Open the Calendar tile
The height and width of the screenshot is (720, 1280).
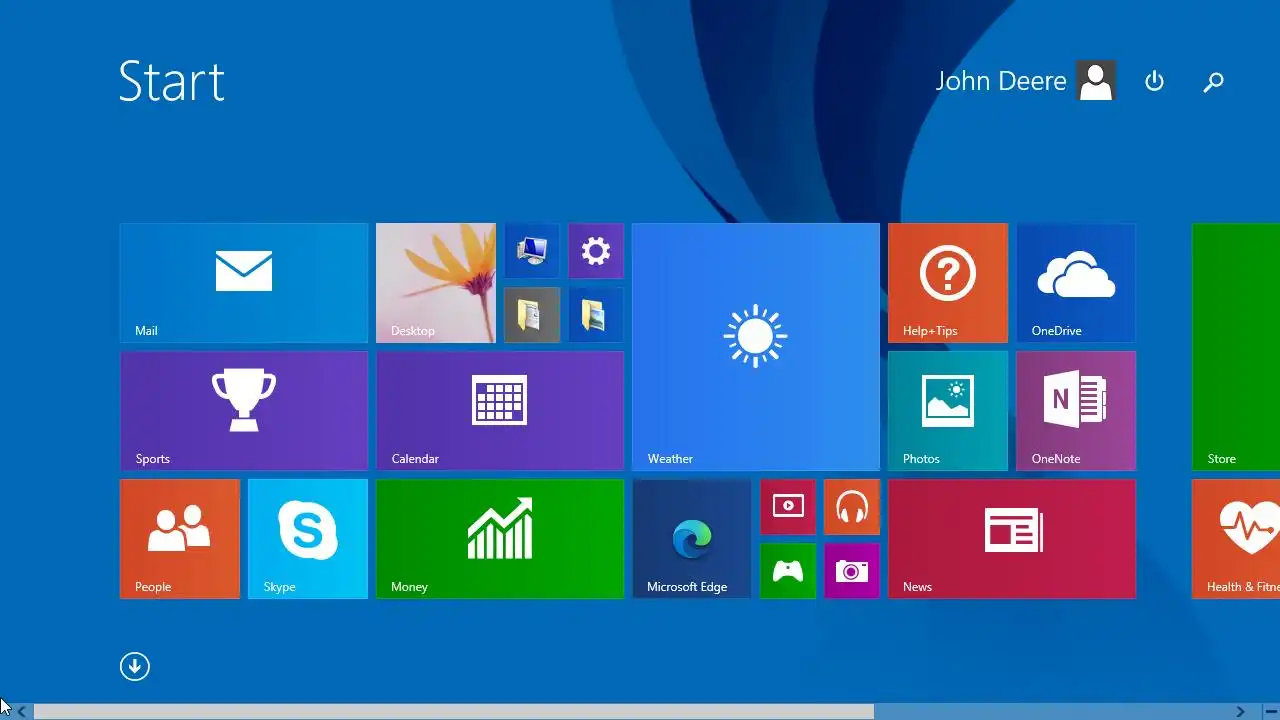point(500,411)
